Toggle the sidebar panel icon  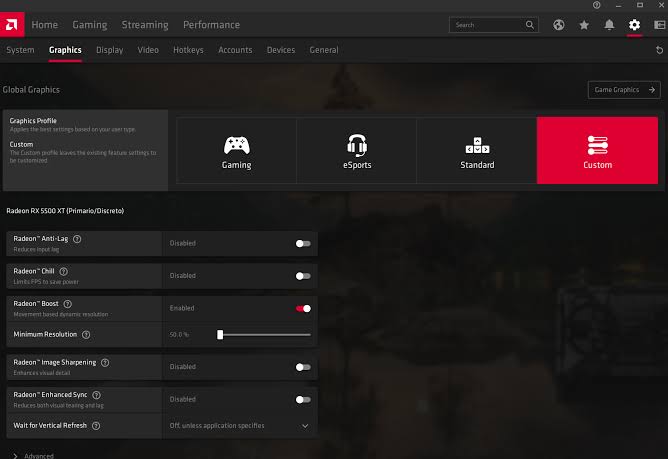click(659, 25)
